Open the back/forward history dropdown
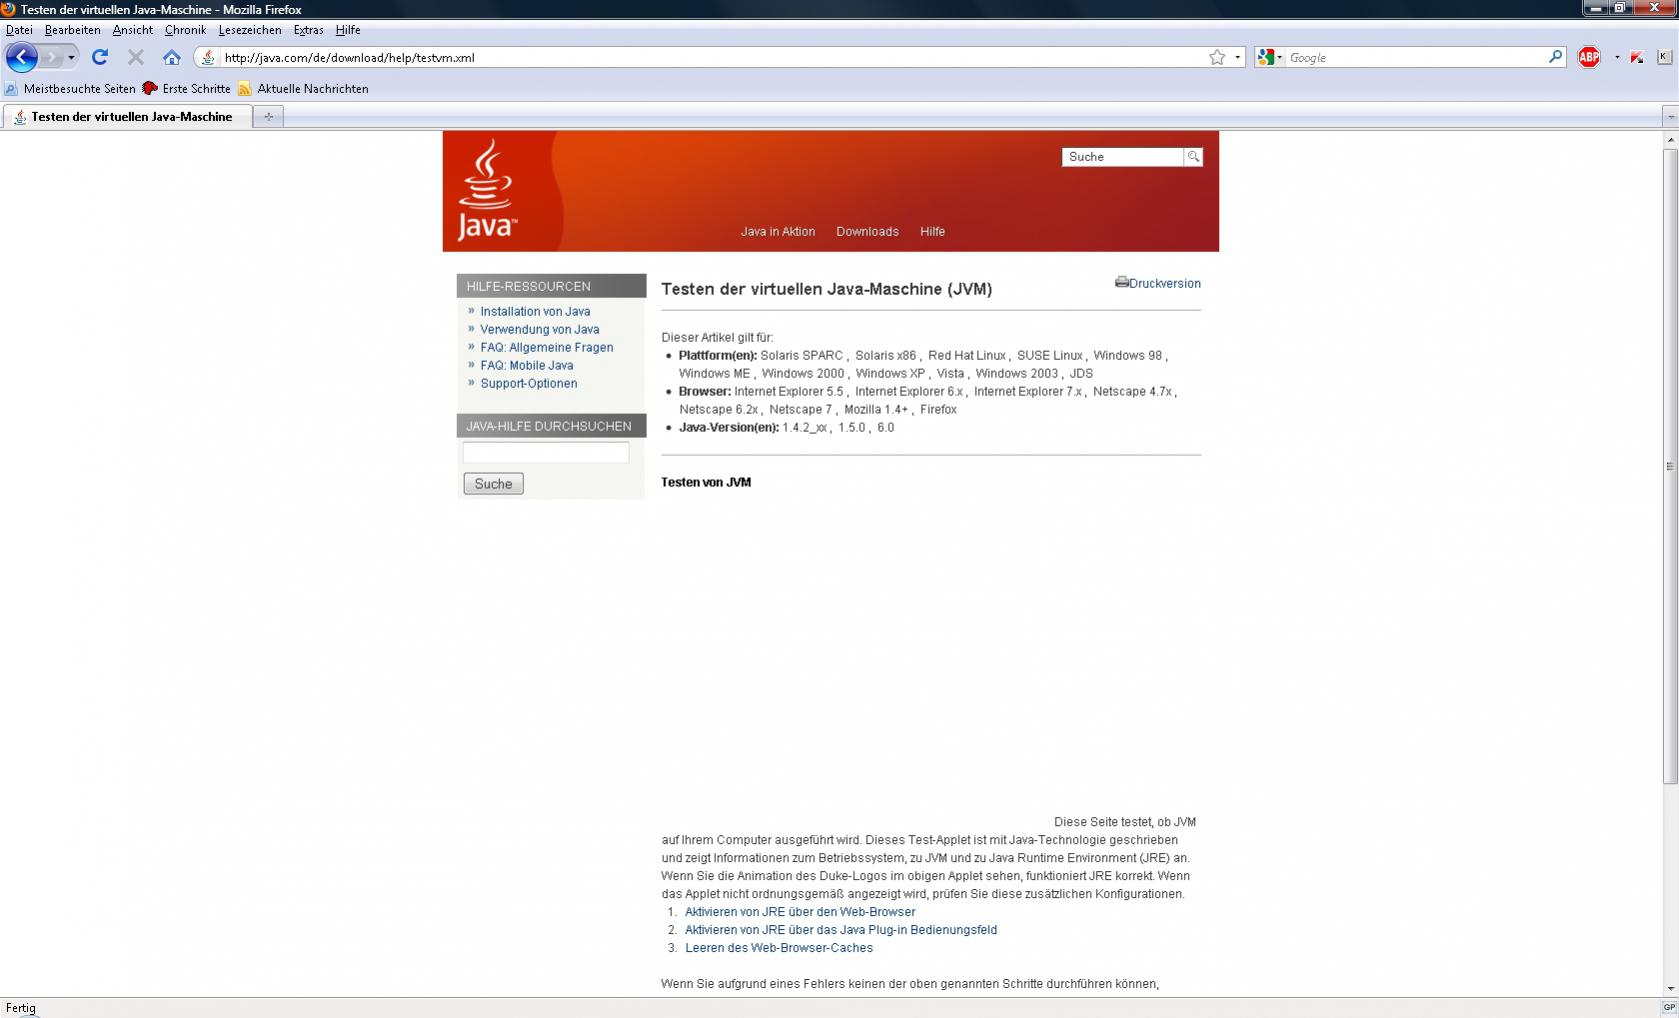This screenshot has height=1018, width=1679. tap(71, 57)
